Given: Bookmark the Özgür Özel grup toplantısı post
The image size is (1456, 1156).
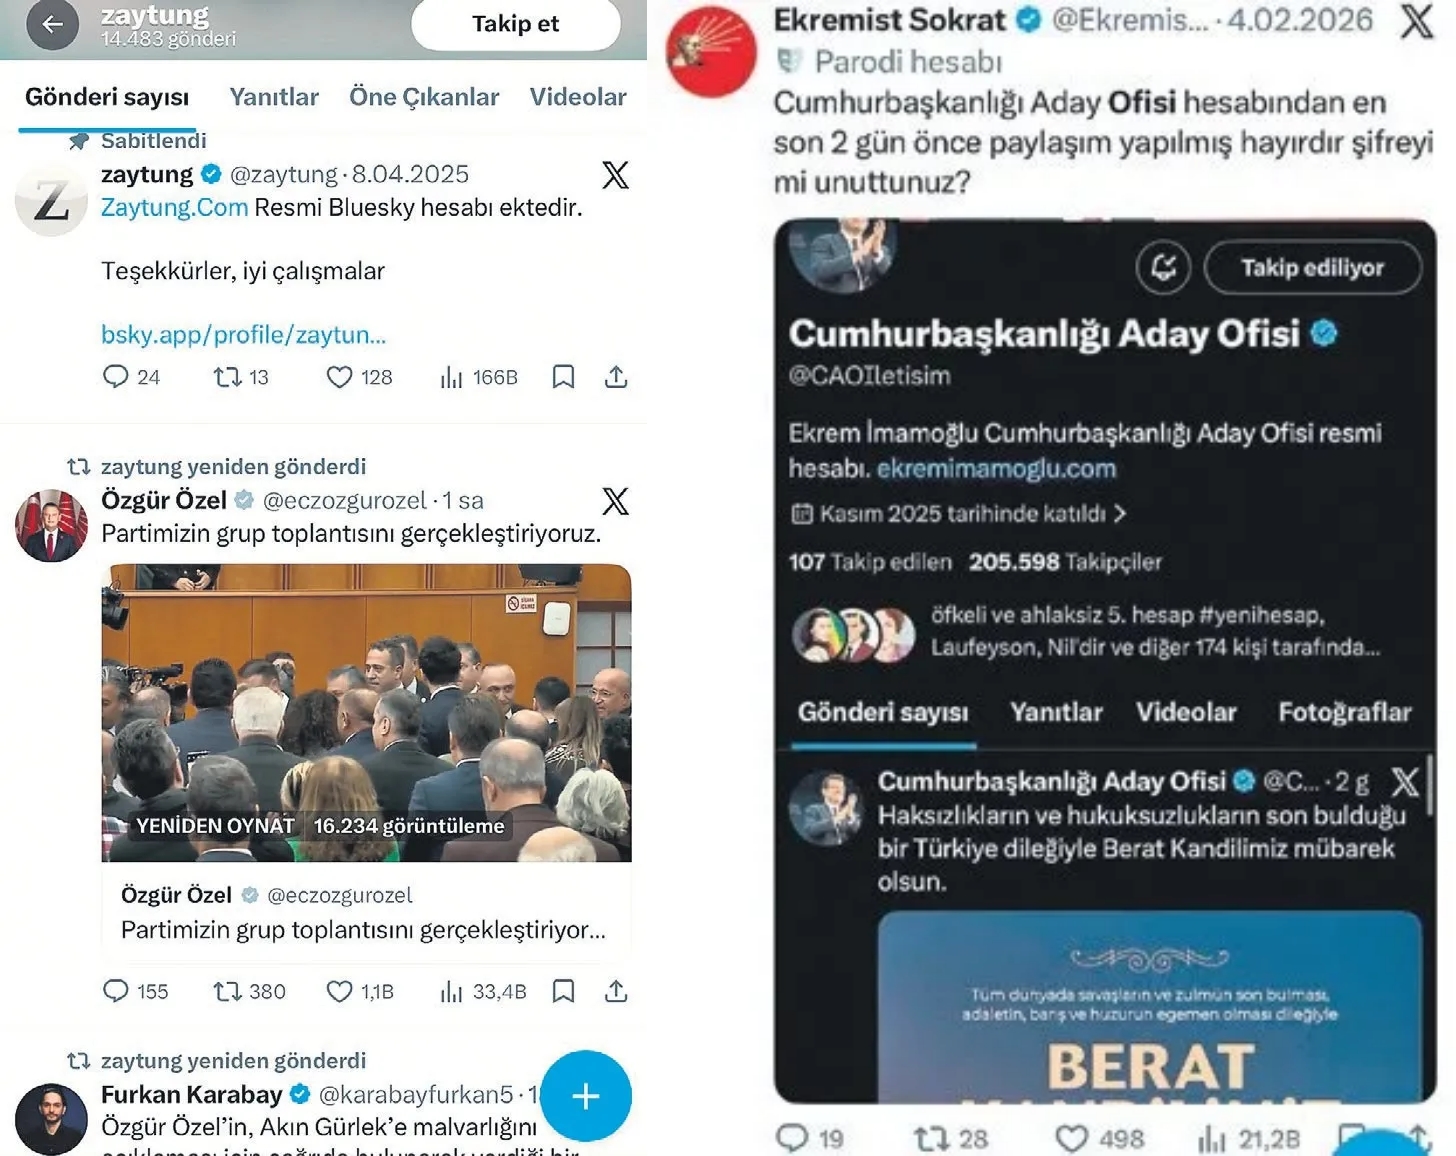Looking at the screenshot, I should (x=563, y=991).
